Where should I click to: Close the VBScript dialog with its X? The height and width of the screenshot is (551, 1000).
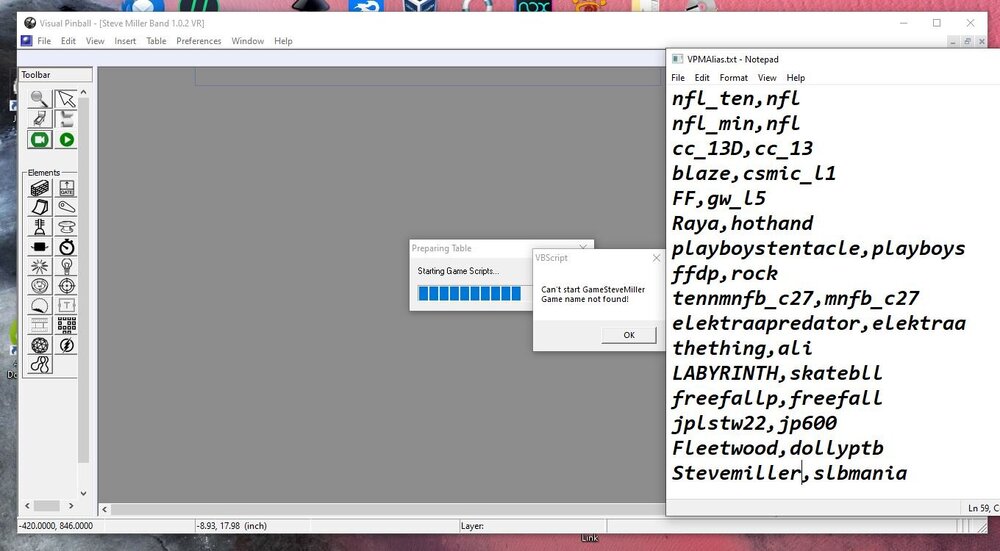click(x=656, y=258)
